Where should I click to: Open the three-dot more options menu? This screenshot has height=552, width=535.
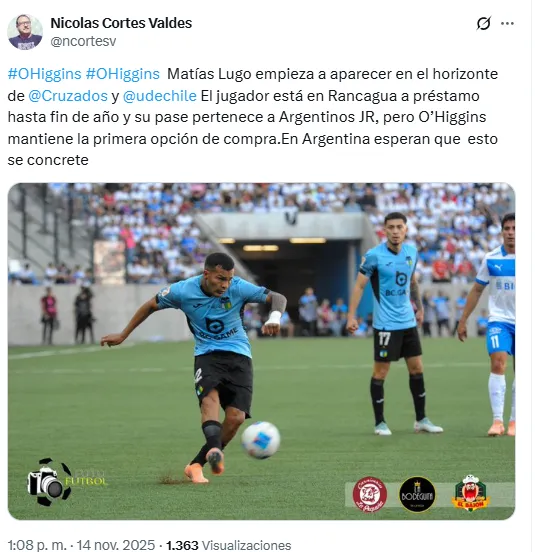(507, 24)
